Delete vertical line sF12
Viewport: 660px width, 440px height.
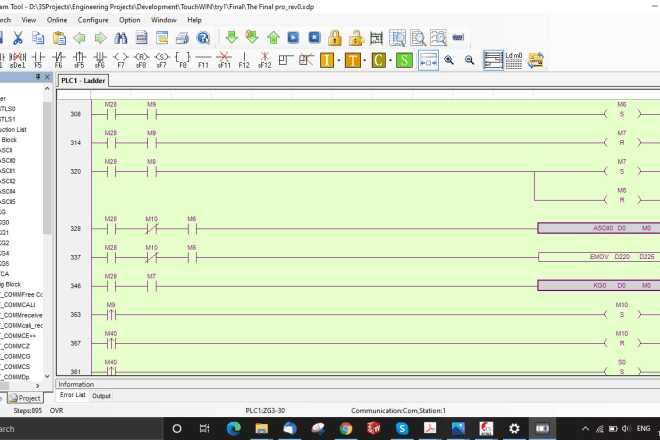tap(265, 60)
